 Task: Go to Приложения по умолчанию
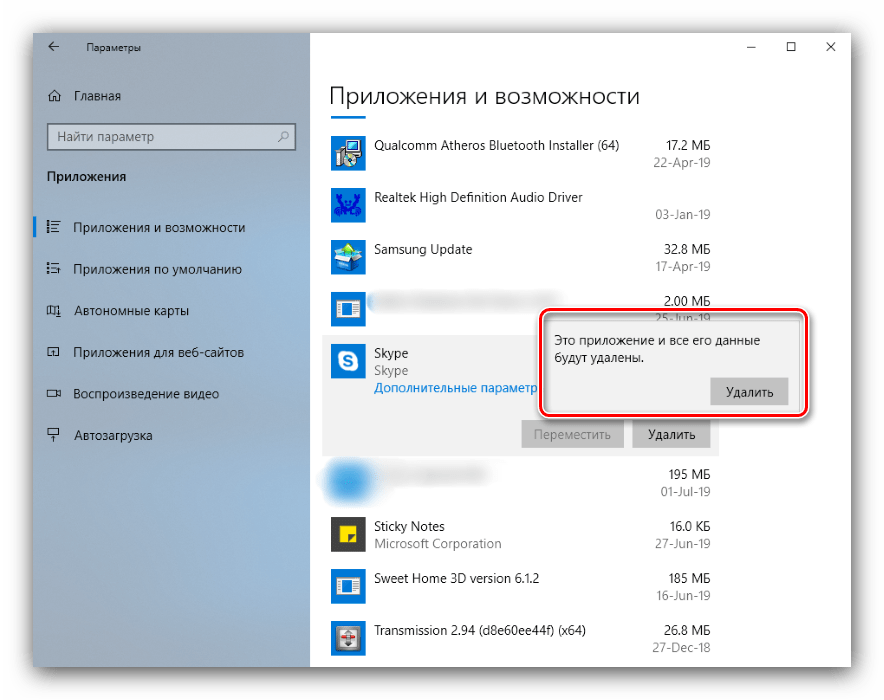(157, 269)
